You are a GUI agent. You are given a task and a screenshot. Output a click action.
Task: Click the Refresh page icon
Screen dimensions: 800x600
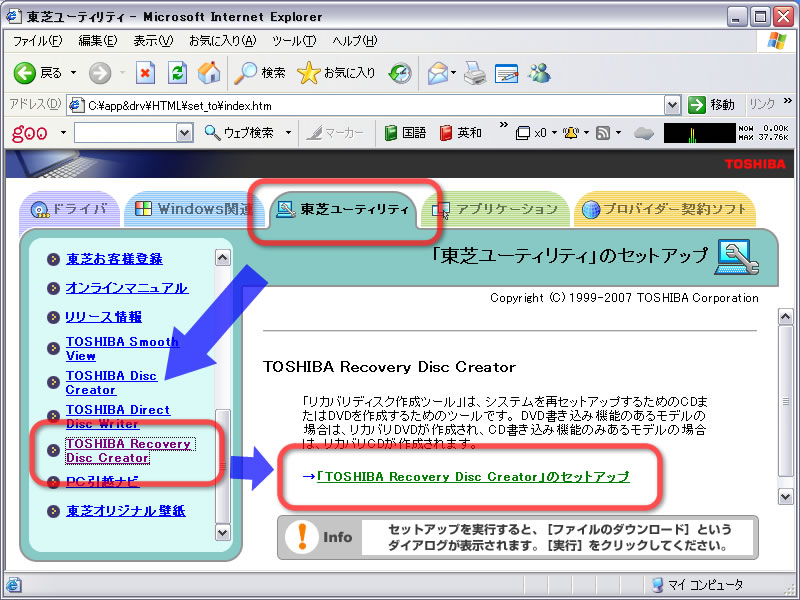(x=178, y=73)
